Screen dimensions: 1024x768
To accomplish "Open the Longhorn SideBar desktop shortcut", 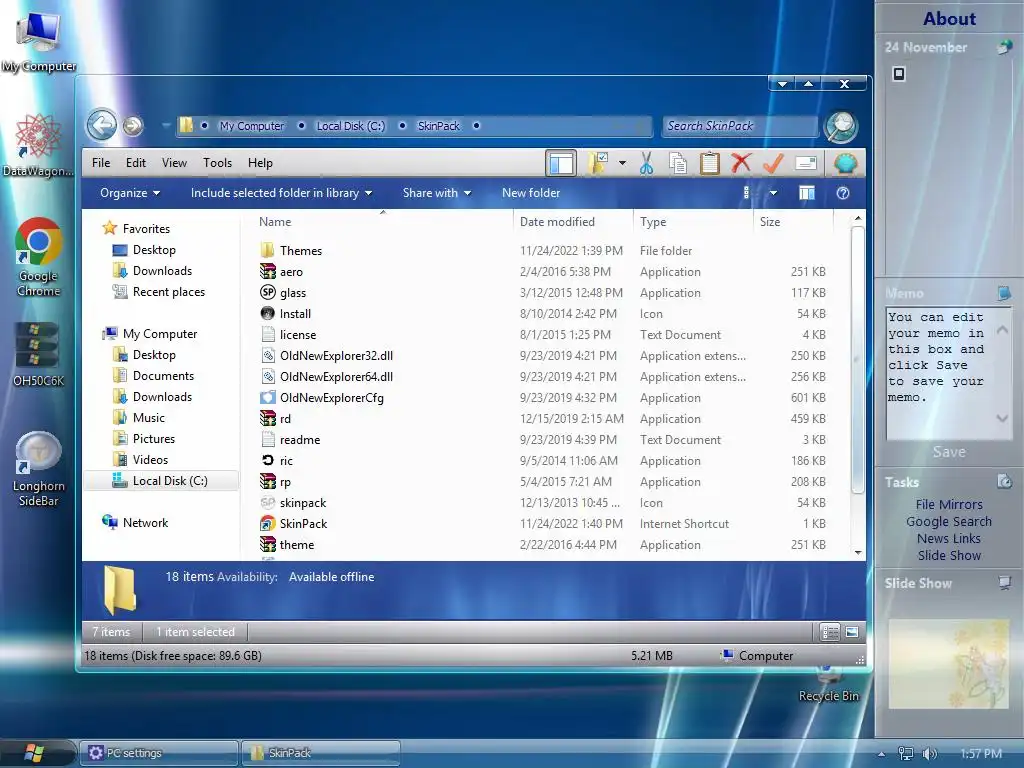I will (39, 469).
